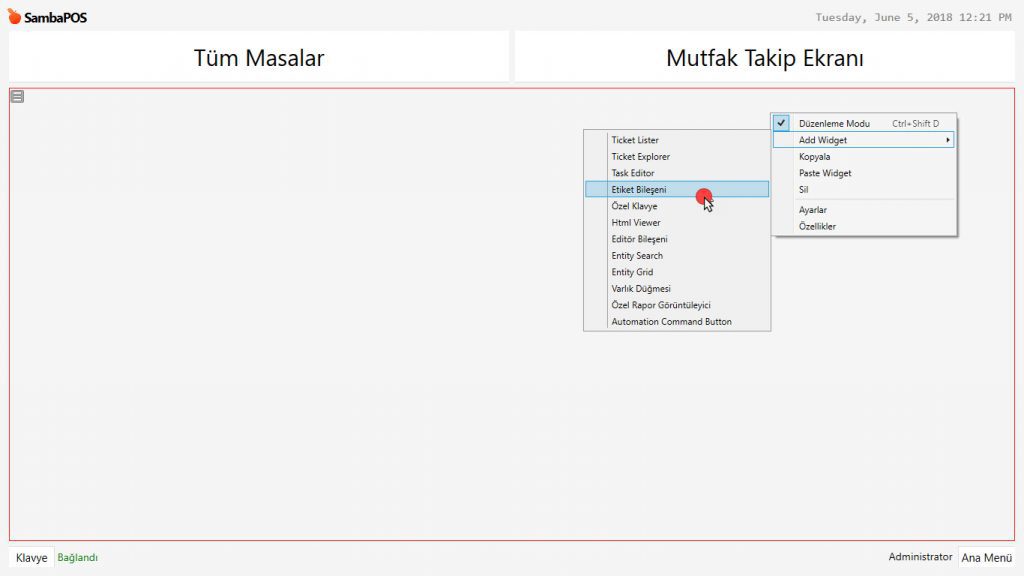Click the SambaPOS logo icon
Screen dimensions: 1024x576
[x=15, y=17]
